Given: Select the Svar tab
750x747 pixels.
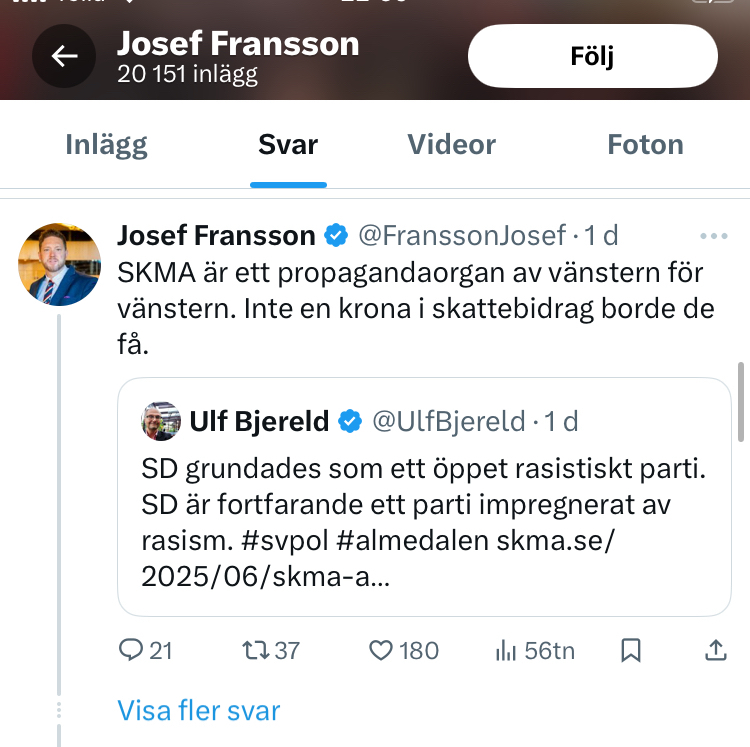Looking at the screenshot, I should 288,144.
